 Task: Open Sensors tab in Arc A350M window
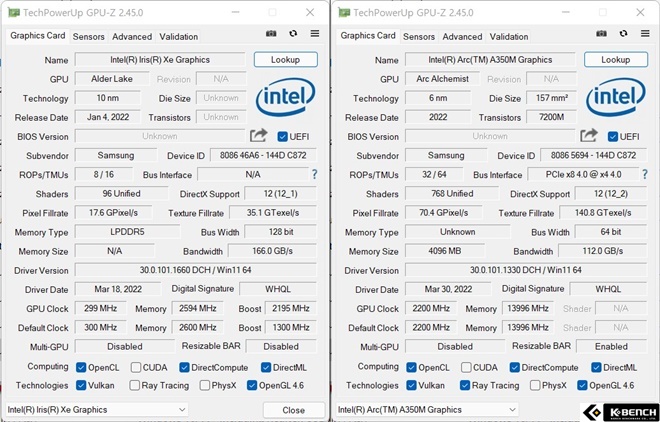tap(419, 37)
